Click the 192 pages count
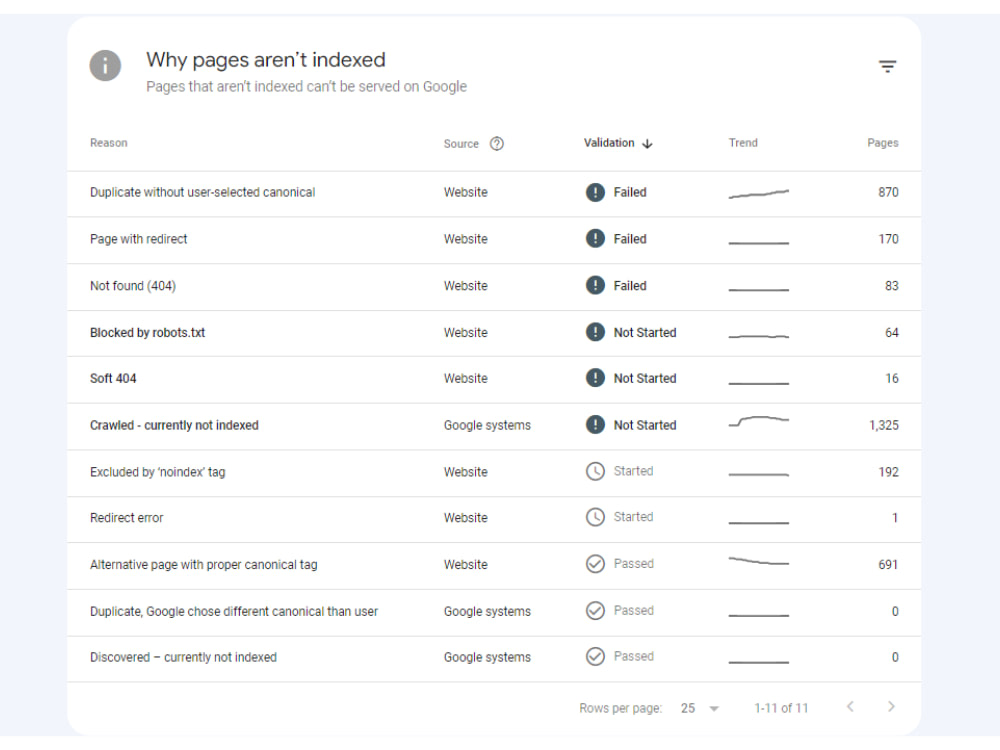Screen dimensions: 1000x750 click(888, 472)
